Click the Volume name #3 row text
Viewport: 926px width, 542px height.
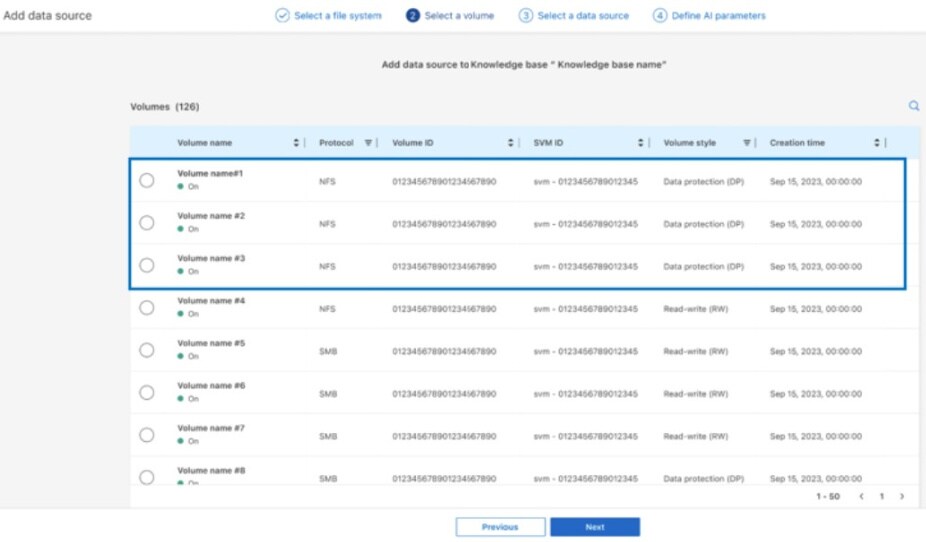click(211, 258)
